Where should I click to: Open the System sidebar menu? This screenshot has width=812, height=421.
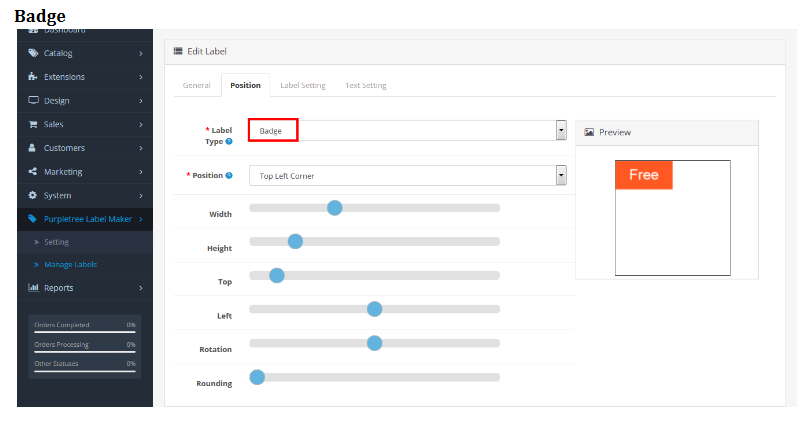[85, 196]
